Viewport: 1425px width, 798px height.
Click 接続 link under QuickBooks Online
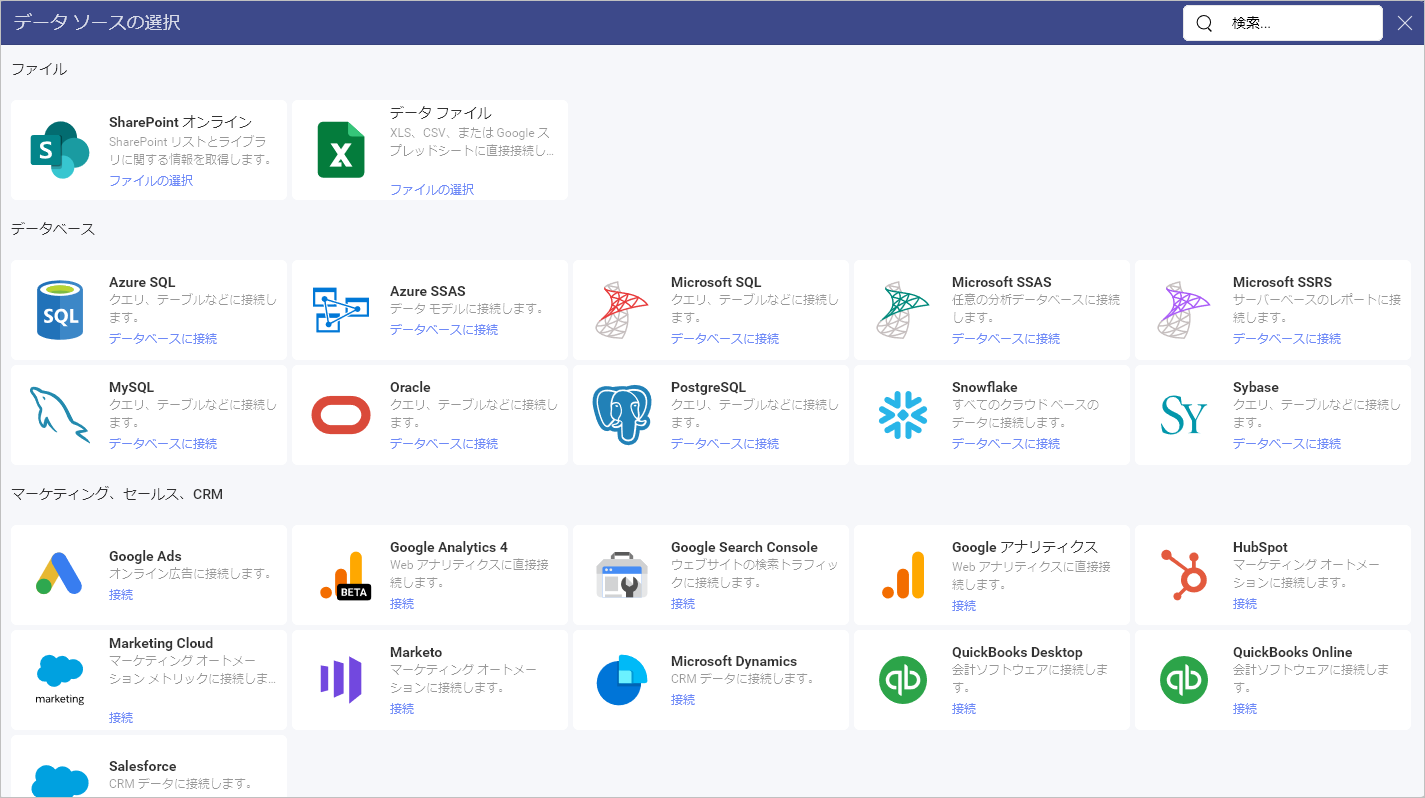[1245, 709]
